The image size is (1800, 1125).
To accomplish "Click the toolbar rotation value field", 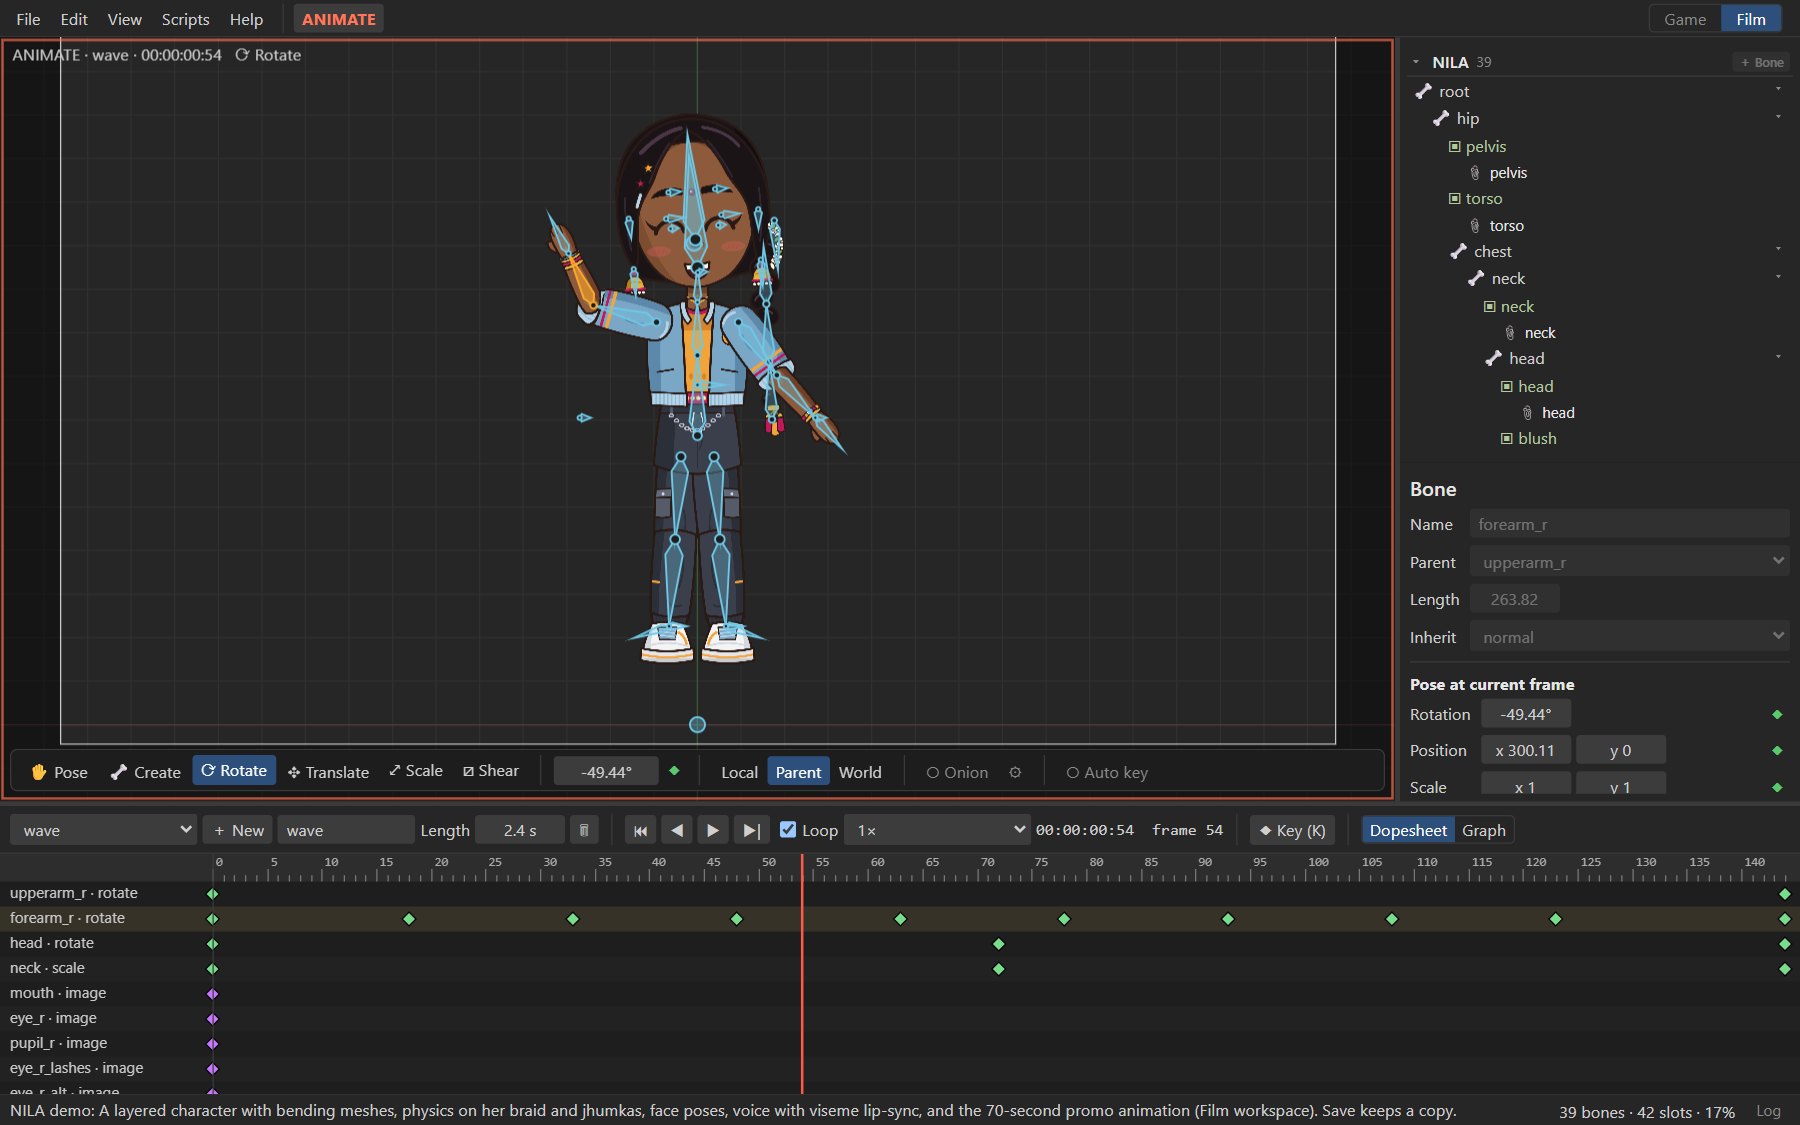I will tap(606, 772).
